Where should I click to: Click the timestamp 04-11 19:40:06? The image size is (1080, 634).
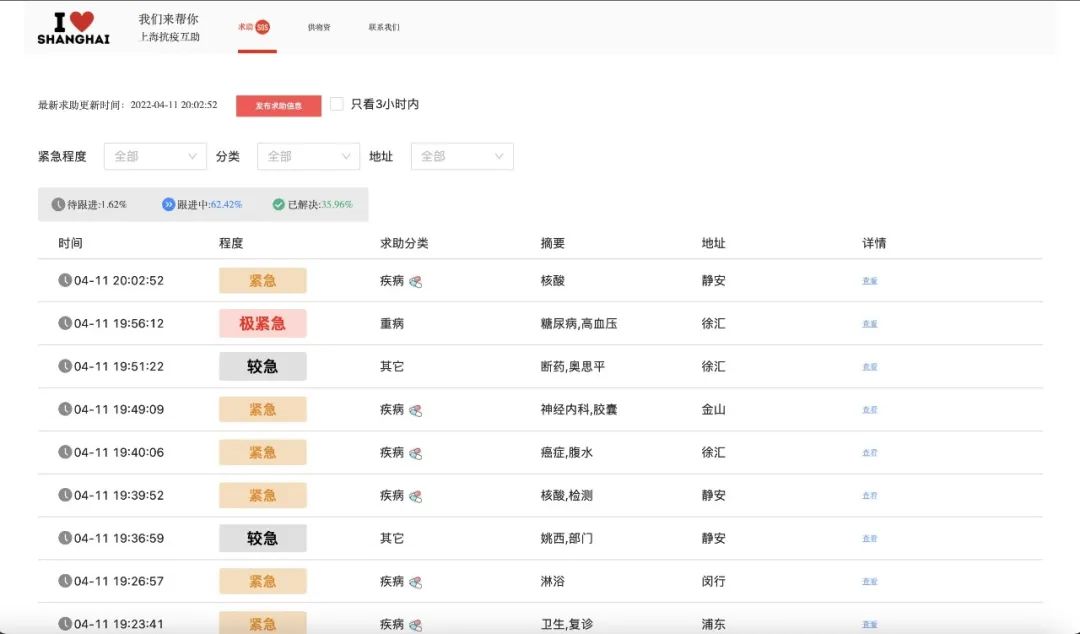pos(119,452)
